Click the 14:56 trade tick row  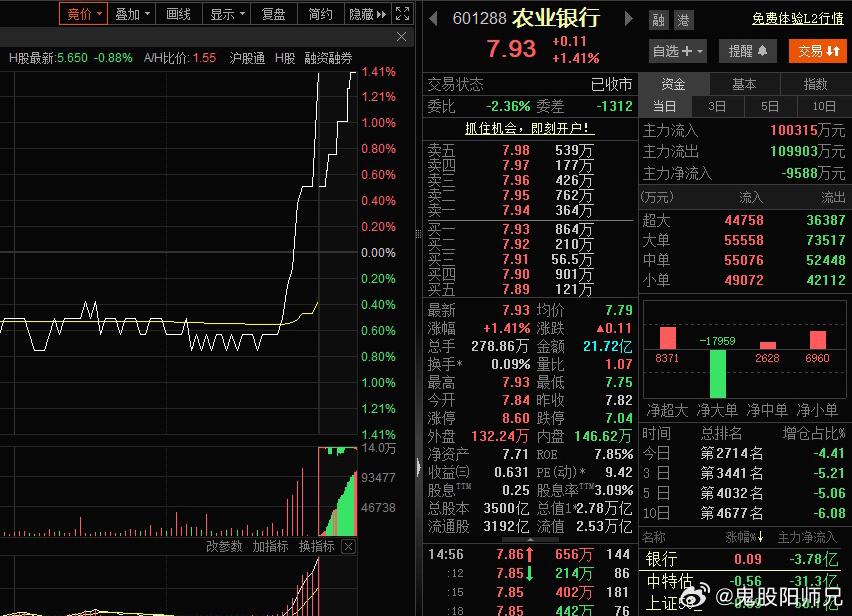click(530, 554)
